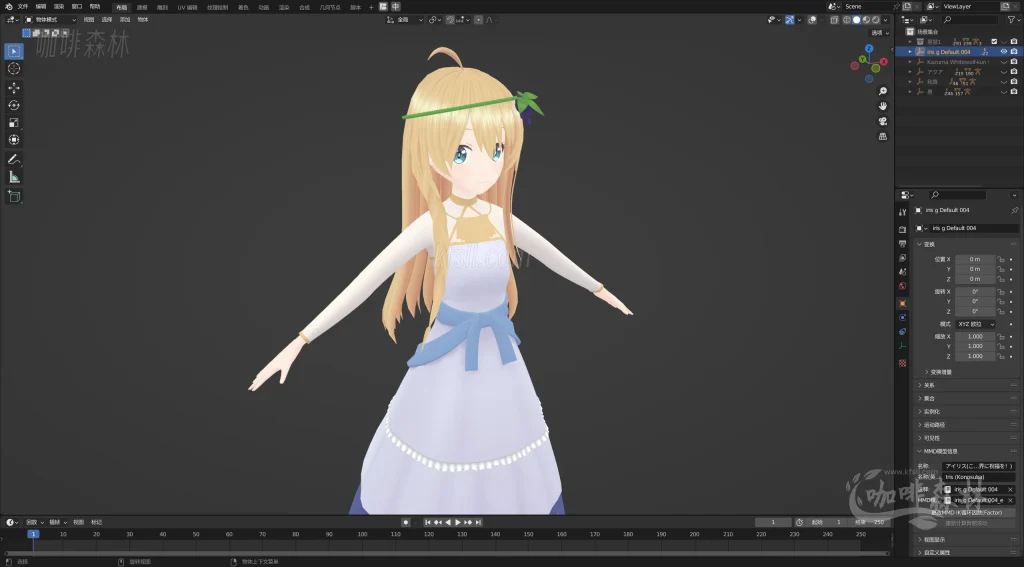Select the Scale tool
Screen dimensions: 1024x567
click(x=14, y=123)
